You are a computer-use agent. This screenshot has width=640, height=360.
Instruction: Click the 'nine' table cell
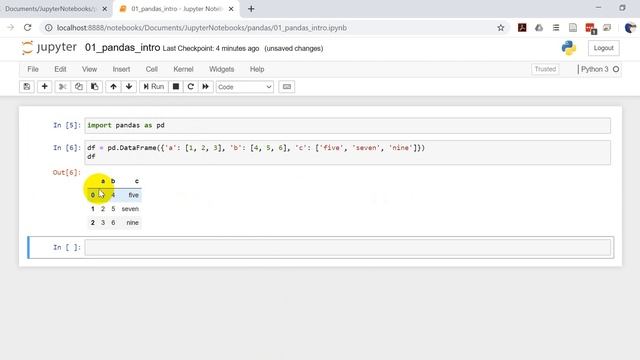click(x=132, y=222)
